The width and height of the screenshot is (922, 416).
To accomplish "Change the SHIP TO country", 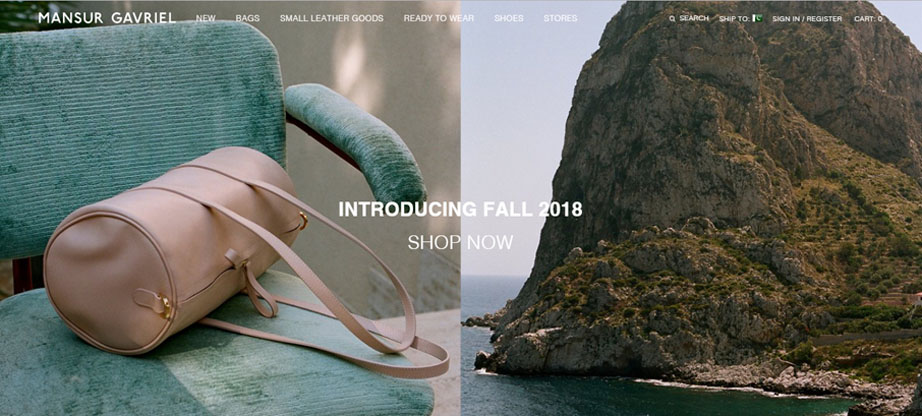I will tap(740, 19).
